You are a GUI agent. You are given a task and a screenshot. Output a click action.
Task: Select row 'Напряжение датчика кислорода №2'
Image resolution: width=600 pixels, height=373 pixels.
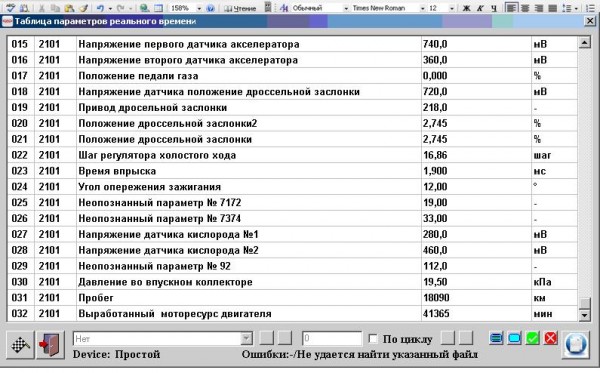292,250
